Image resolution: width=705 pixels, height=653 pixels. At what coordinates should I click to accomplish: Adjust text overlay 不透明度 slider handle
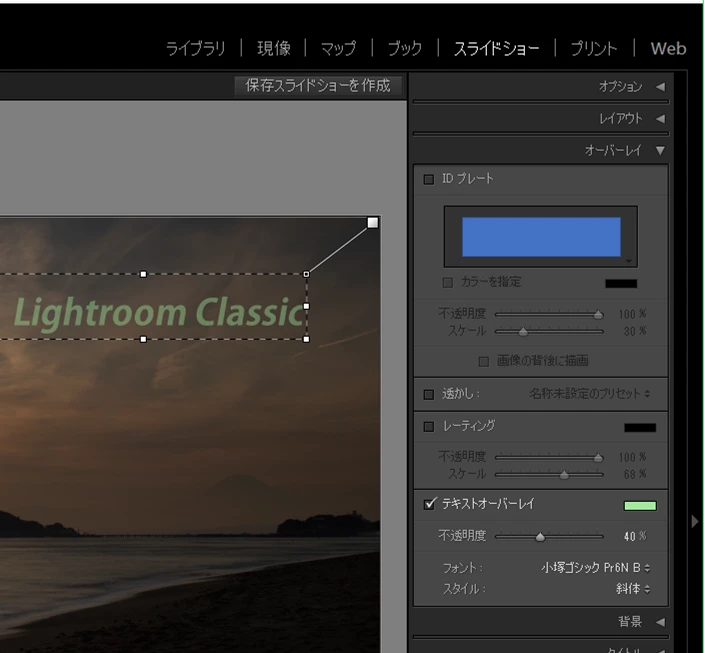[540, 537]
